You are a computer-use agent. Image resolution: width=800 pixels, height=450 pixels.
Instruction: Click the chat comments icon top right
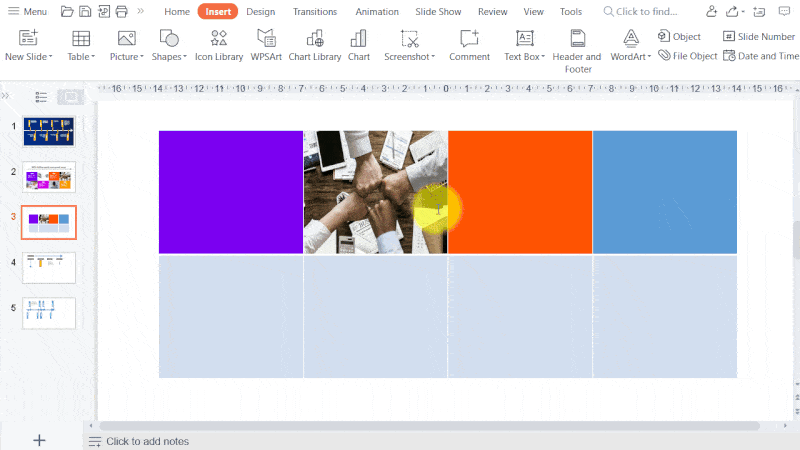tap(784, 11)
